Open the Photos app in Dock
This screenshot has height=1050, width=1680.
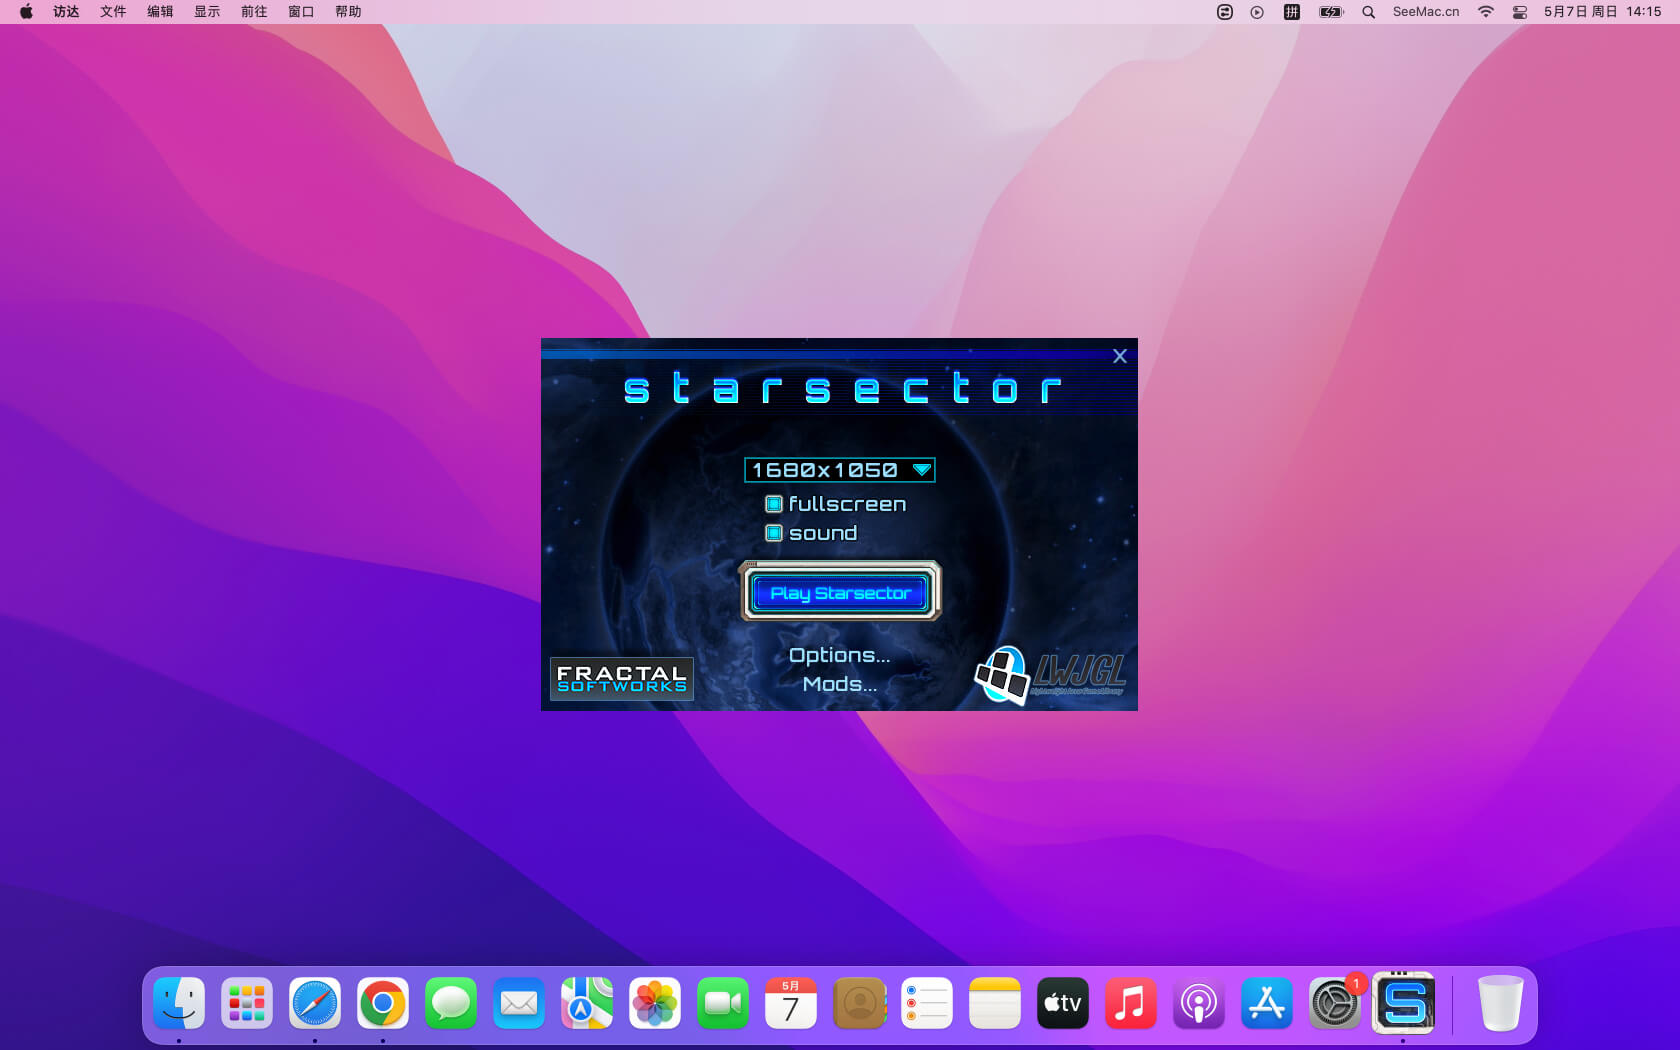[x=655, y=1003]
